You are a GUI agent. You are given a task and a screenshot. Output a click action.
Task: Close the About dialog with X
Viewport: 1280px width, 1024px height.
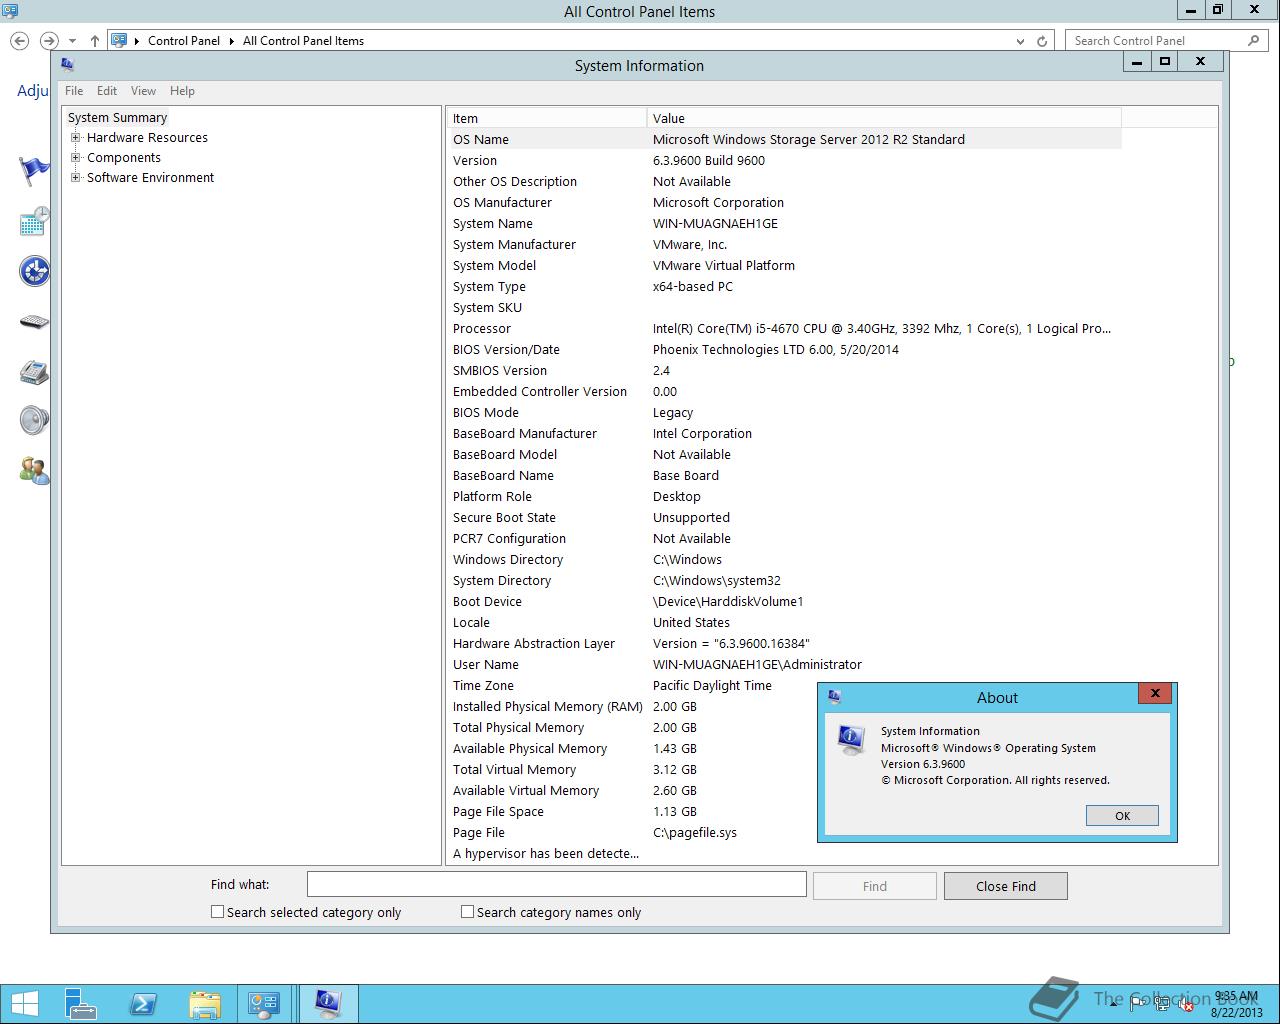tap(1155, 693)
